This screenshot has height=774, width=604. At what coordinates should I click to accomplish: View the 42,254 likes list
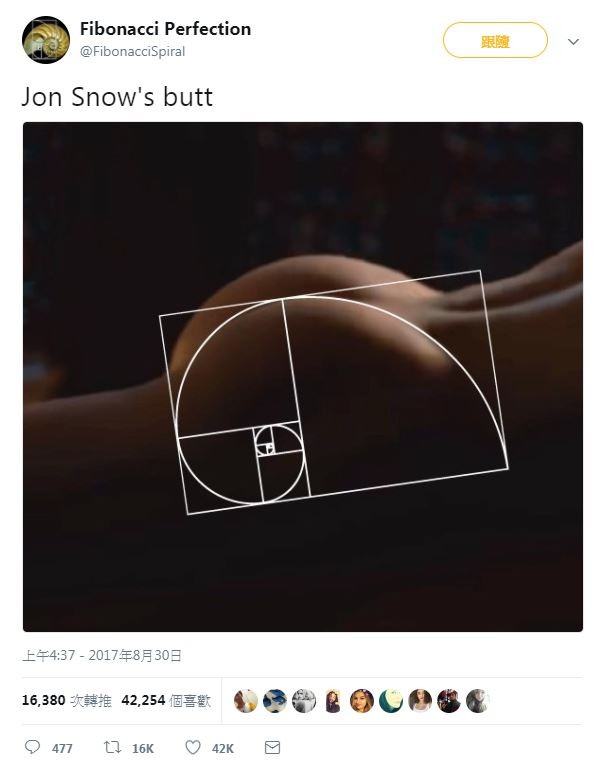point(166,700)
